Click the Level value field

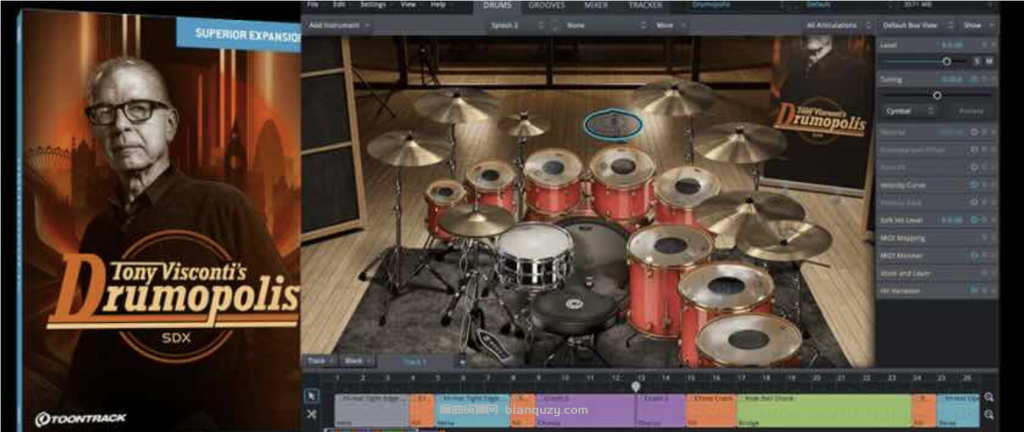[x=951, y=45]
